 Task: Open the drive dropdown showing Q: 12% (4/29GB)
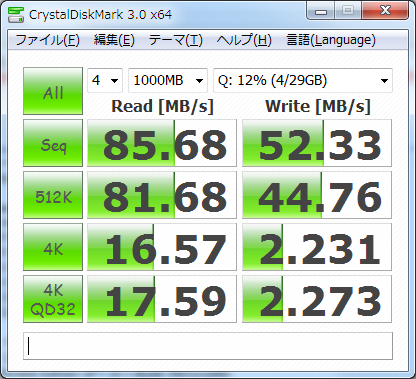[303, 80]
